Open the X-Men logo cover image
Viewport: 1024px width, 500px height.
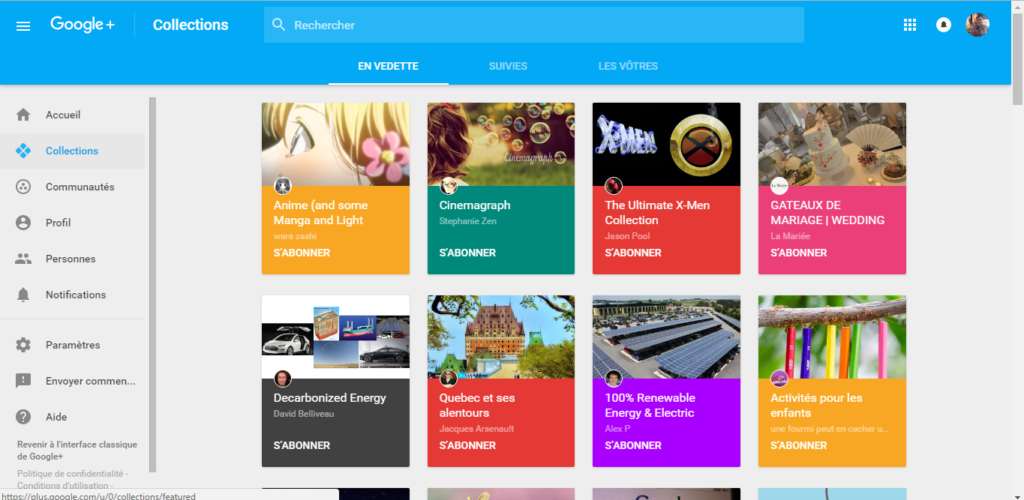click(x=666, y=144)
